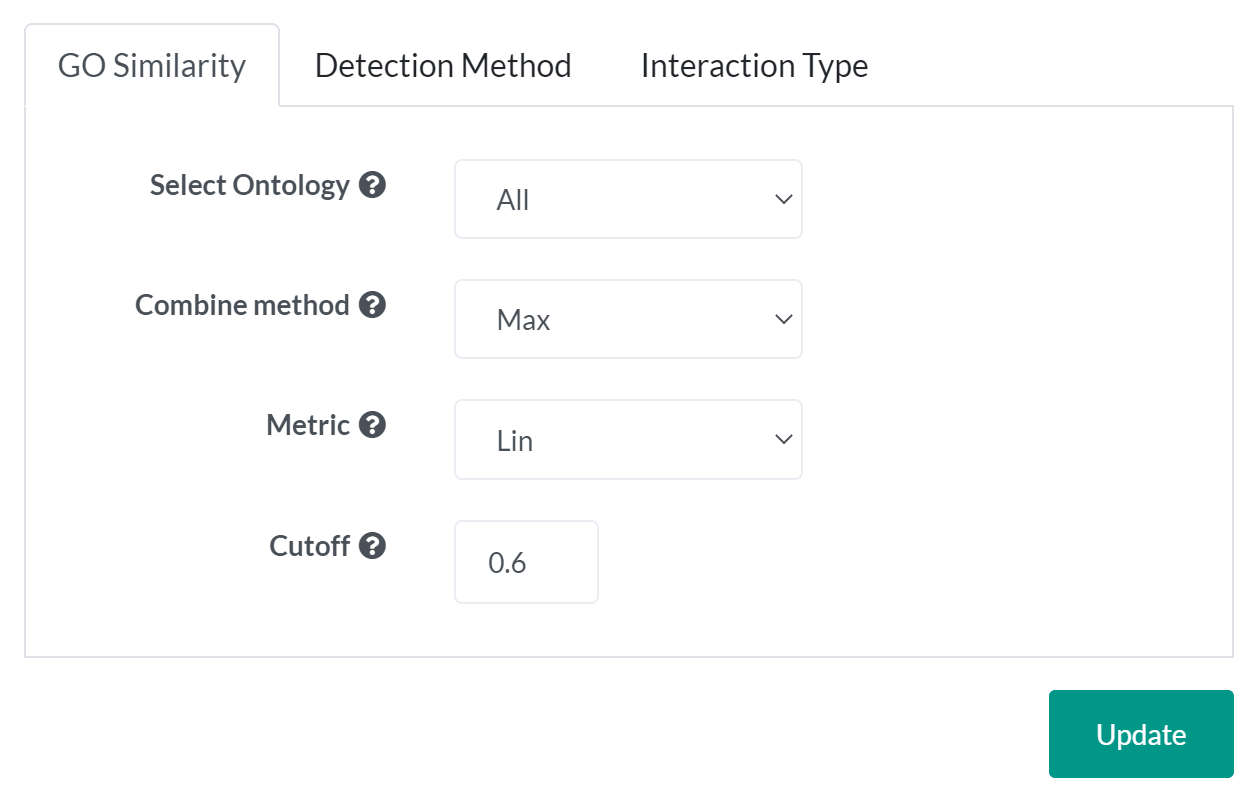Show help for the Metric option
Screen dimensions: 1253x804
[x=372, y=425]
